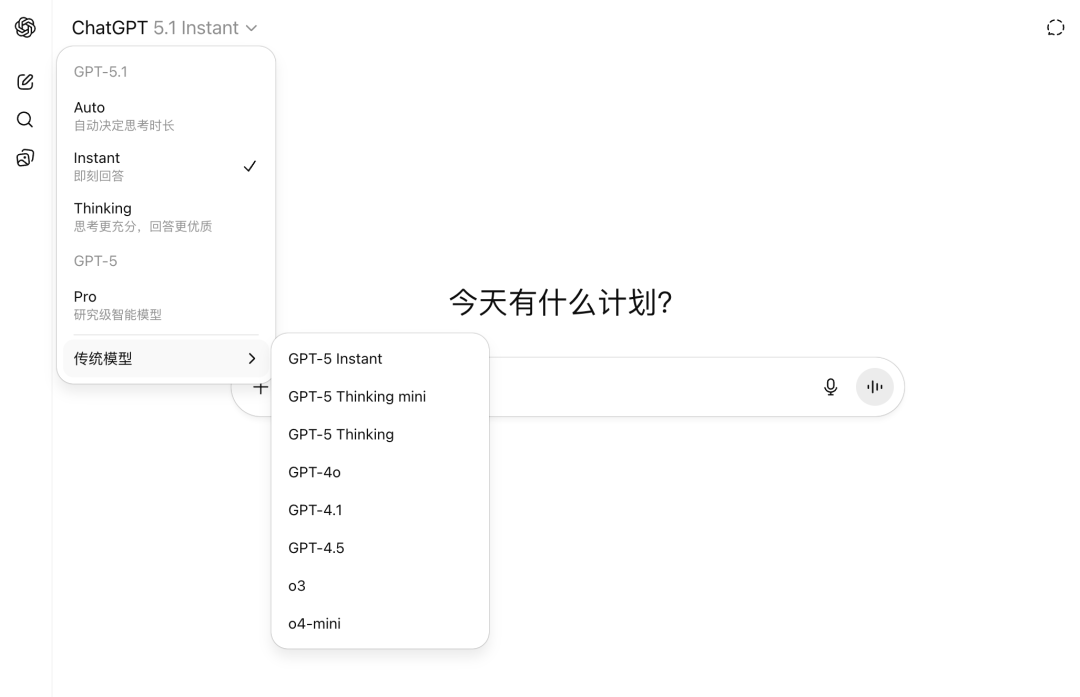Expand the 传统模型 submenu
Image resolution: width=1080 pixels, height=697 pixels.
tap(165, 358)
